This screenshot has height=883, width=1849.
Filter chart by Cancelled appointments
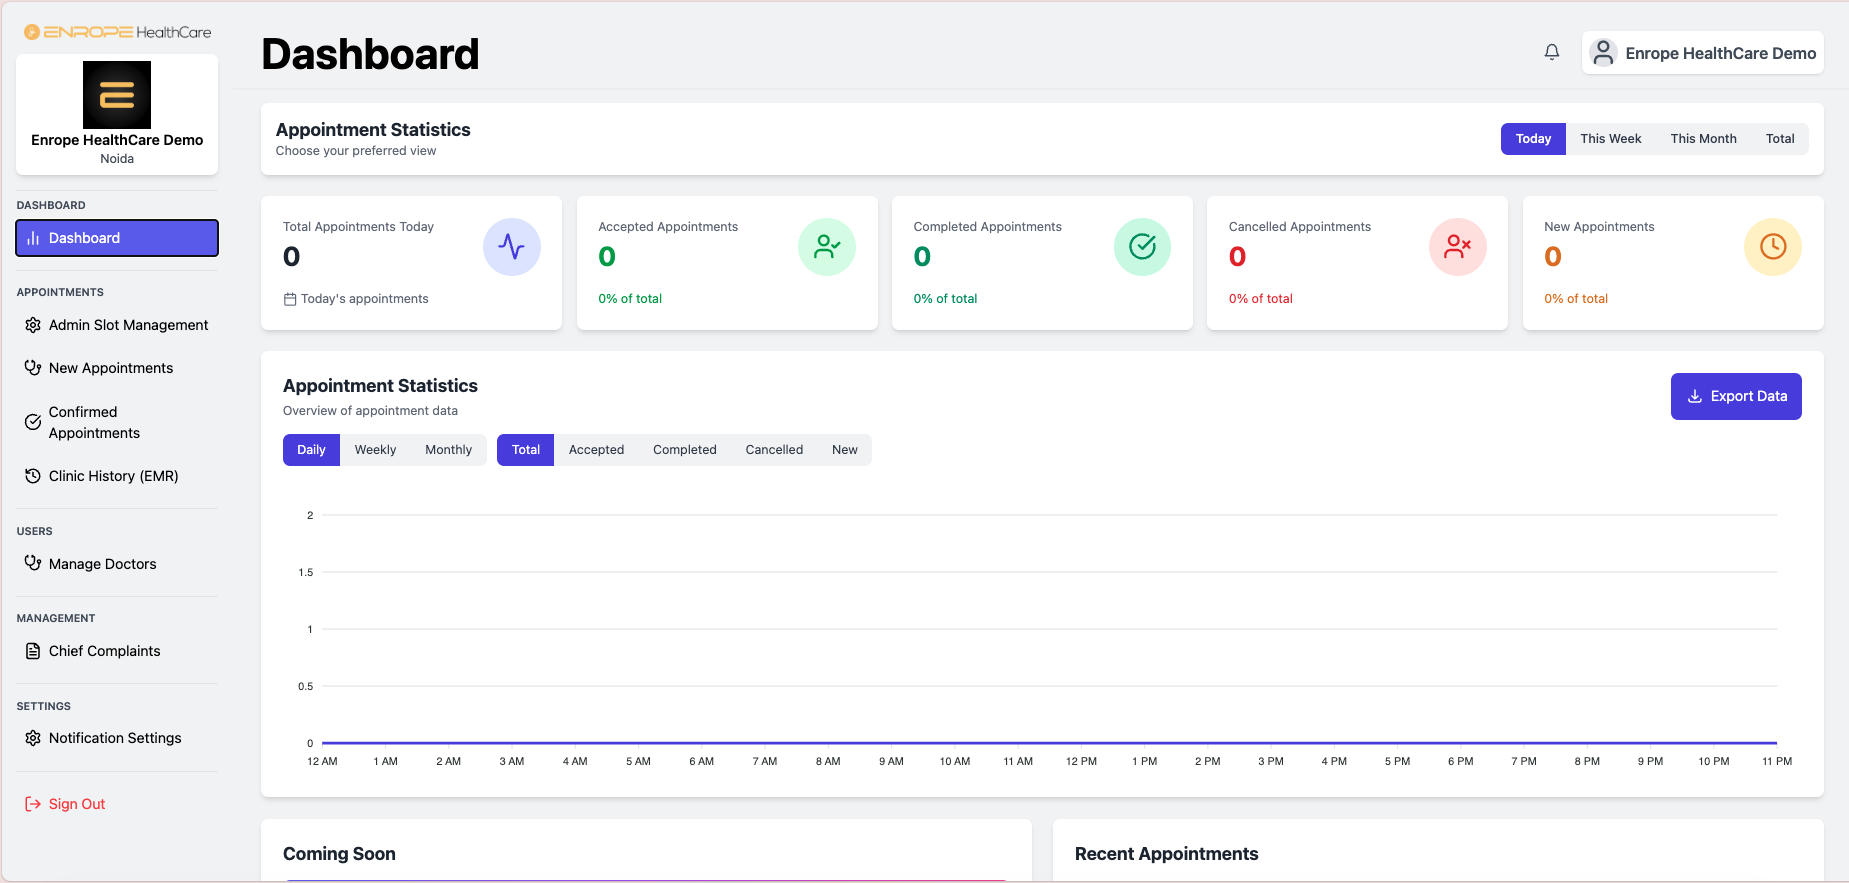tap(774, 450)
